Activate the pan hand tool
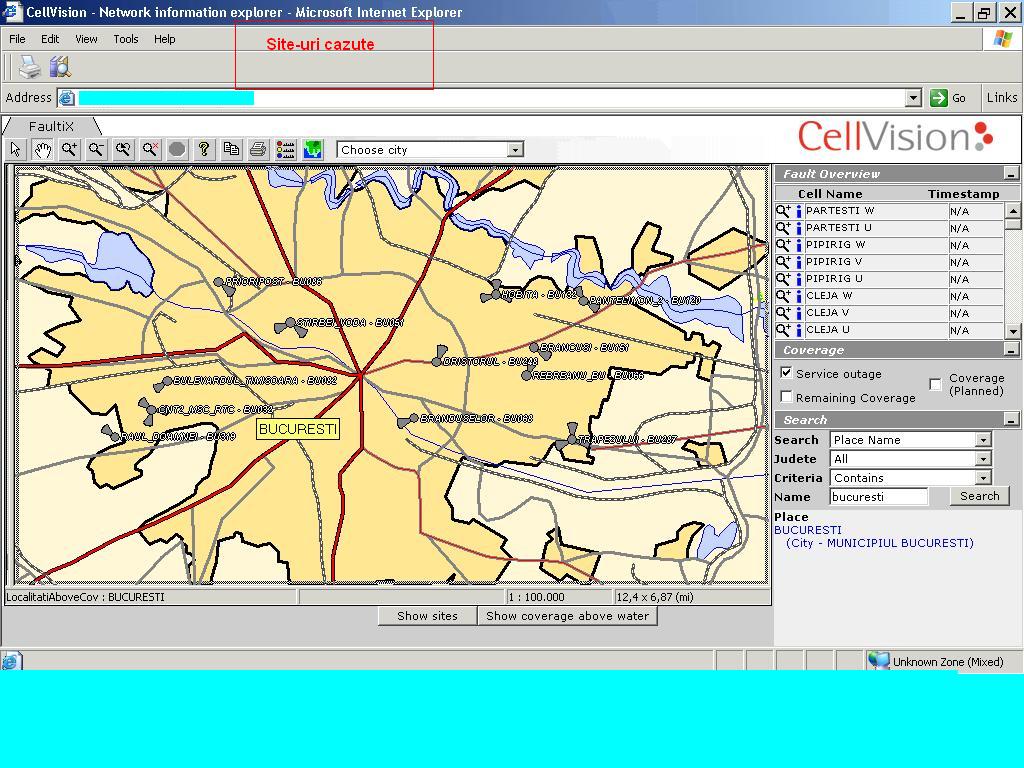The height and width of the screenshot is (768, 1024). click(42, 150)
